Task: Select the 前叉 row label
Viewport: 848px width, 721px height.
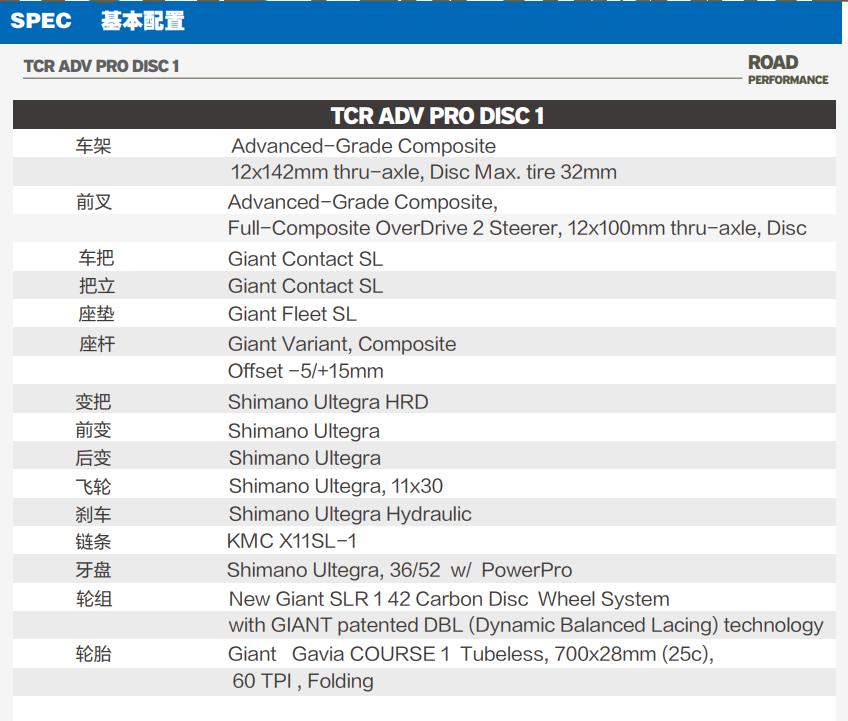Action: [x=94, y=202]
